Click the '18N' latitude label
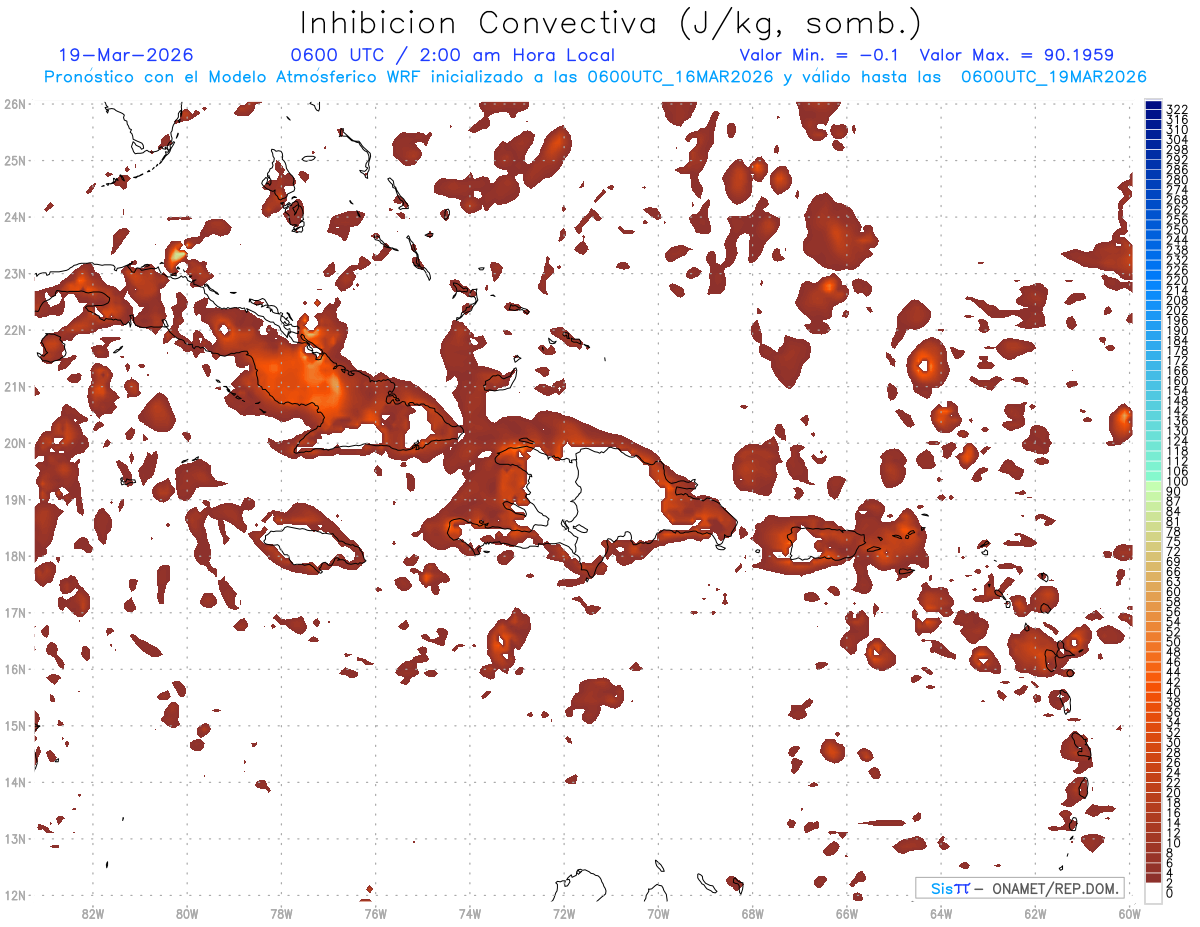The width and height of the screenshot is (1200, 927). point(14,555)
